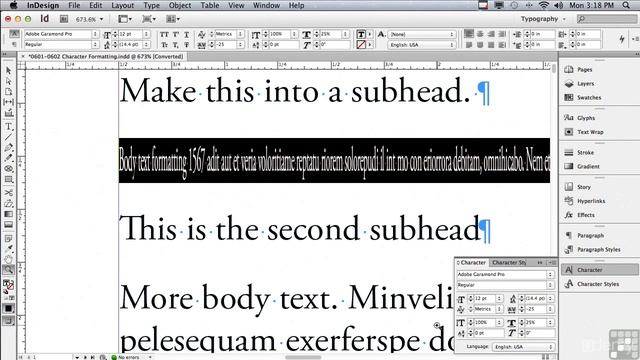Open the Paragraph Styles panel
Screen dimensions: 640x360
(599, 249)
